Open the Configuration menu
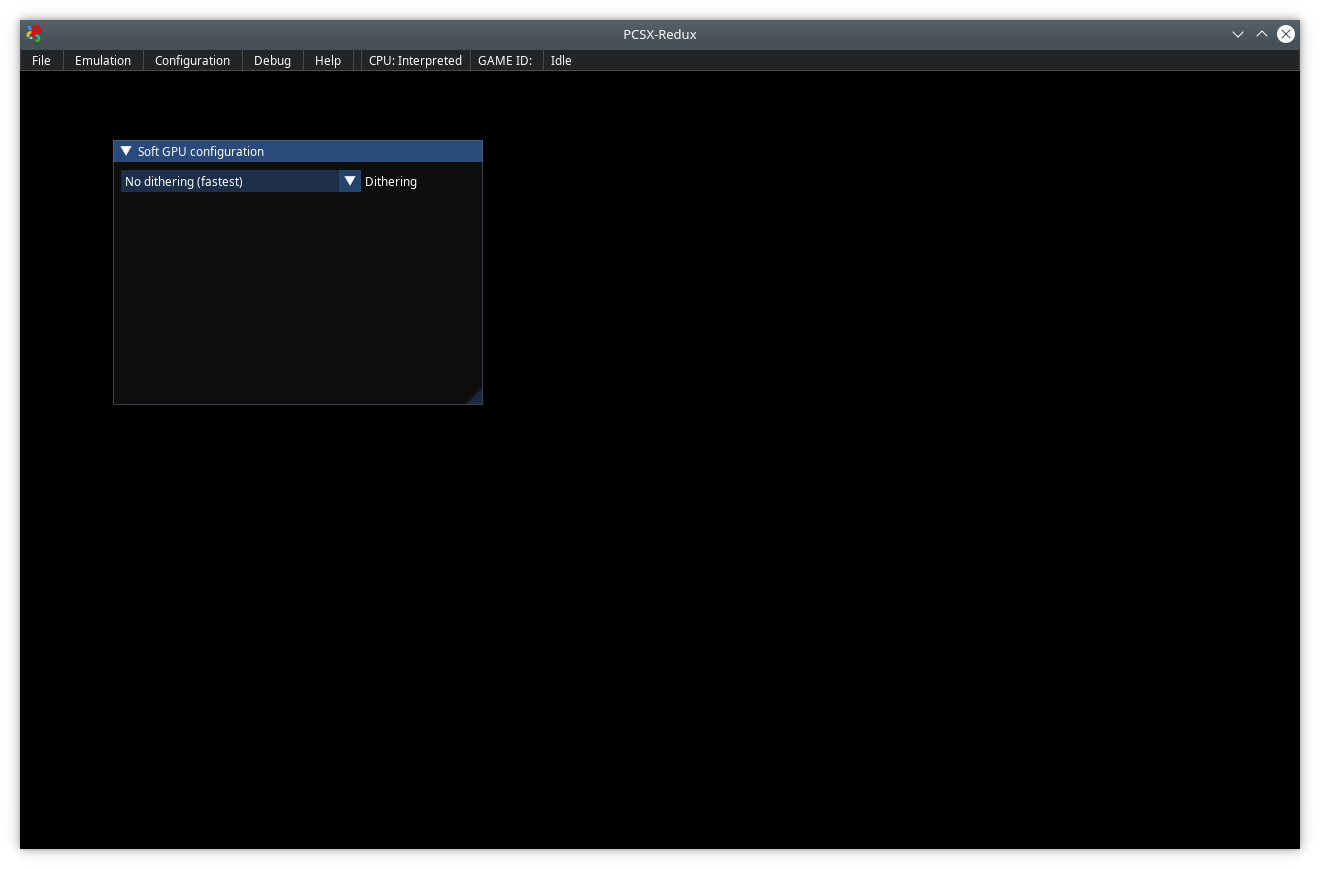The width and height of the screenshot is (1320, 869). [x=192, y=60]
